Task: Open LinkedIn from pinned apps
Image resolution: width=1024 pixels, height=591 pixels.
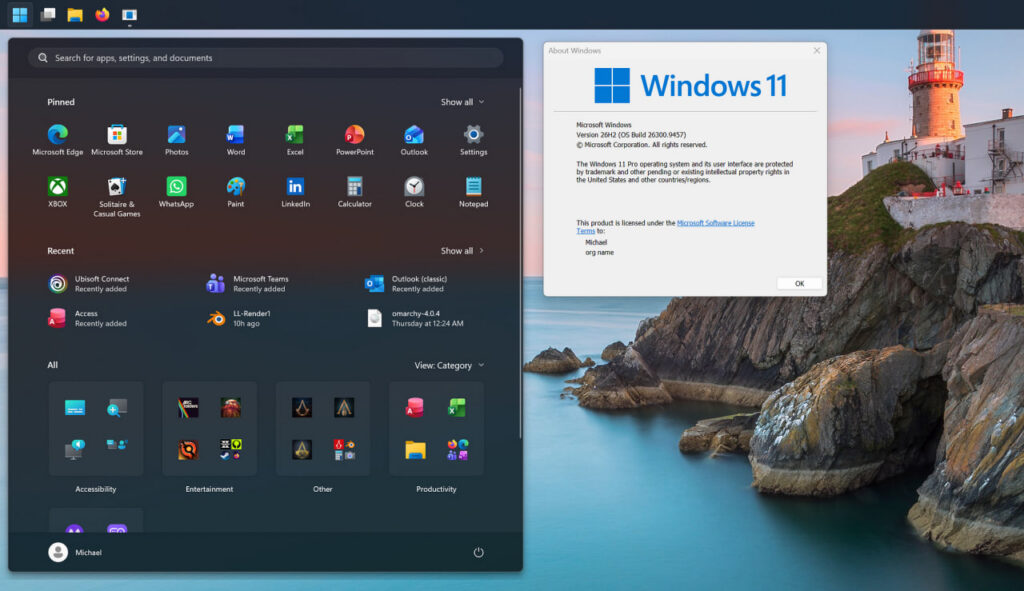Action: tap(295, 192)
